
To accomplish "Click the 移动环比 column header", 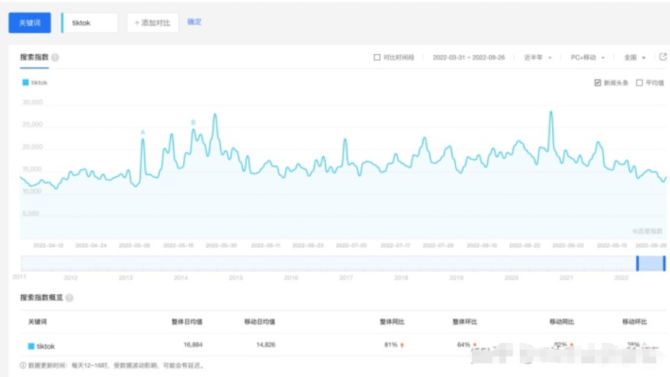I will click(x=634, y=322).
